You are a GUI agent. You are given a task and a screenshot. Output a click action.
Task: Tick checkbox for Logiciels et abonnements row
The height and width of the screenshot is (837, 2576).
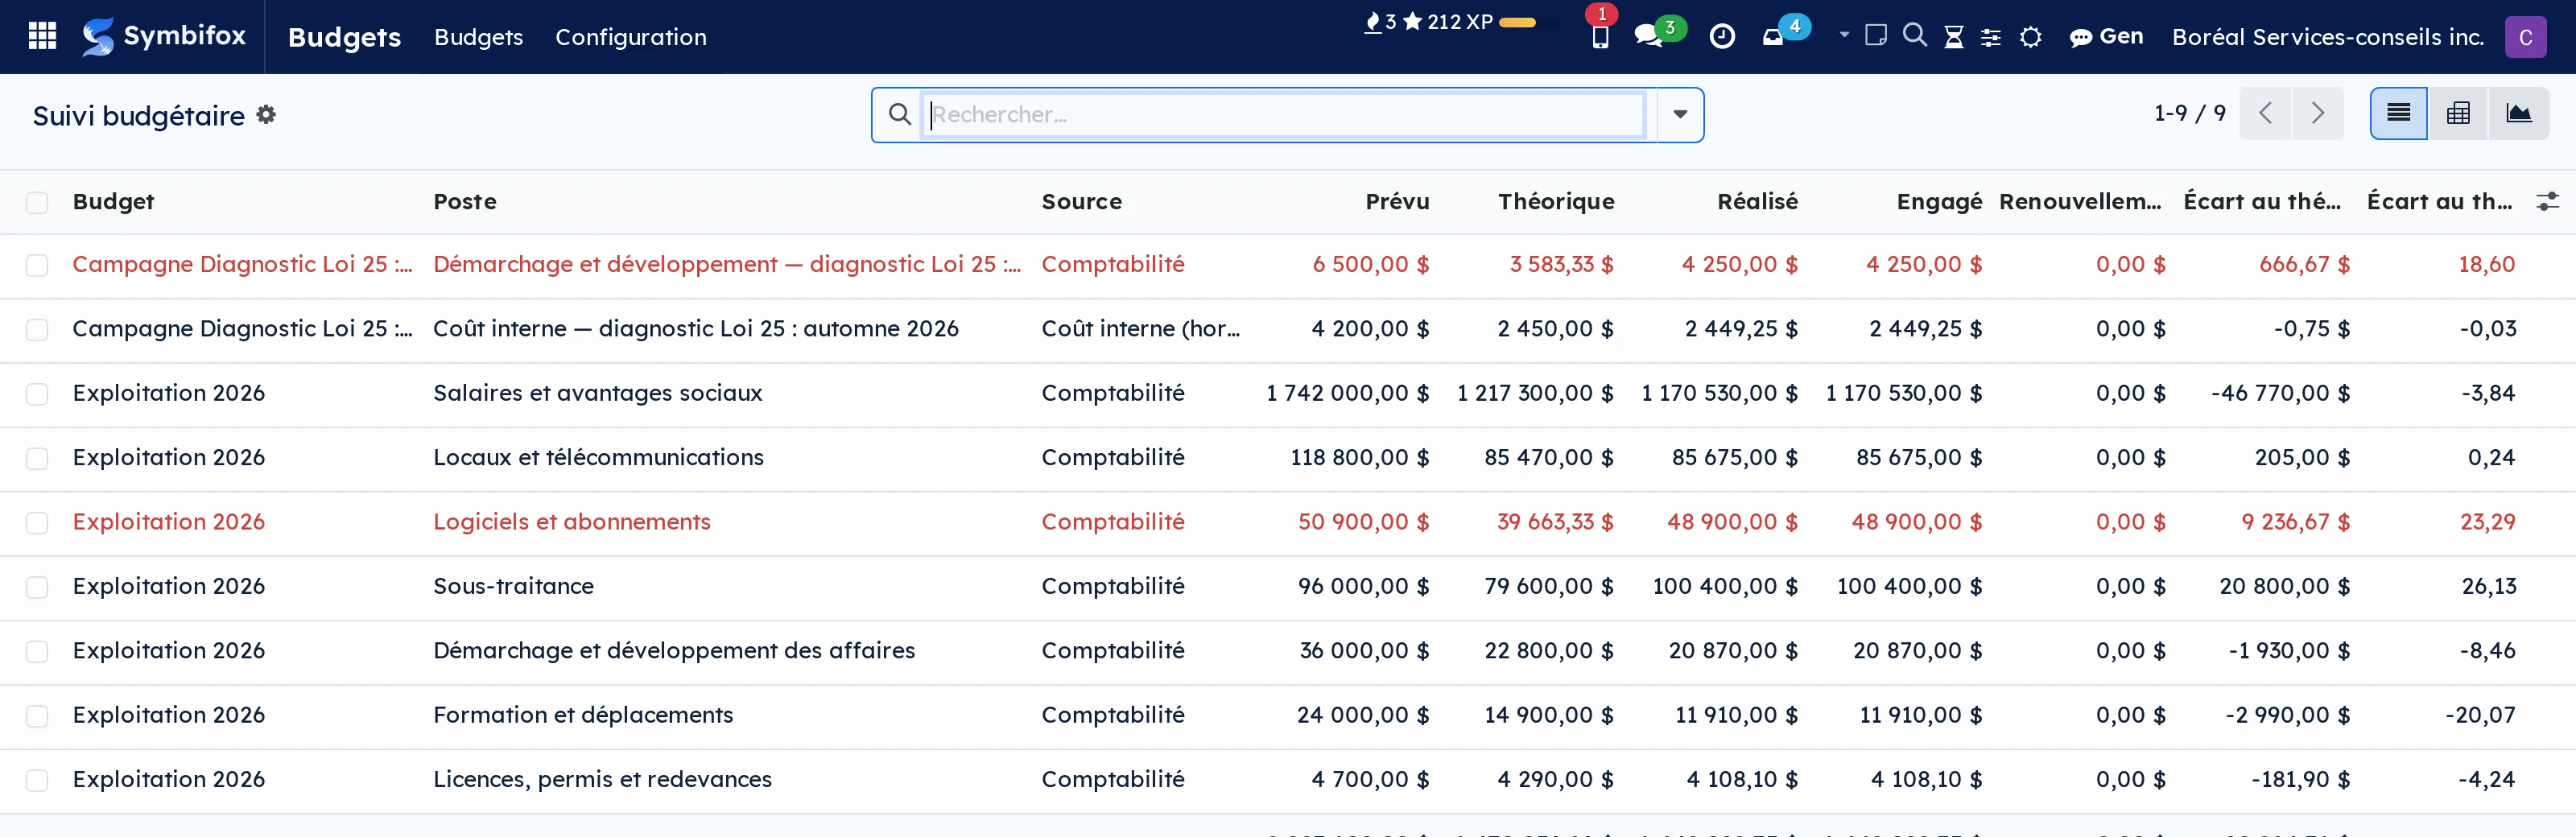click(37, 523)
